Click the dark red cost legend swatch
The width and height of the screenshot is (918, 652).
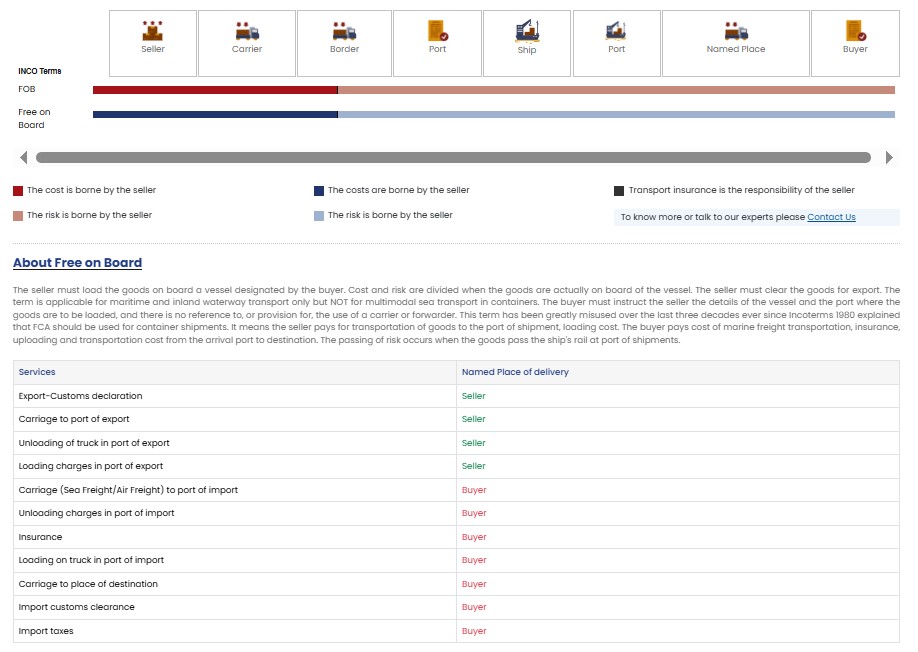pos(18,191)
